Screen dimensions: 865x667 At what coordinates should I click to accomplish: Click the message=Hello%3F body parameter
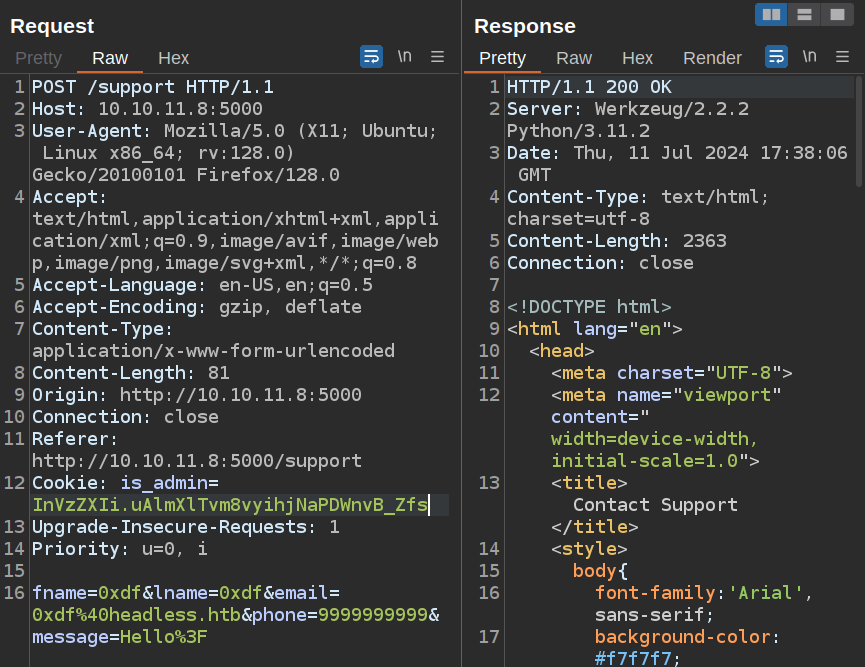click(120, 637)
